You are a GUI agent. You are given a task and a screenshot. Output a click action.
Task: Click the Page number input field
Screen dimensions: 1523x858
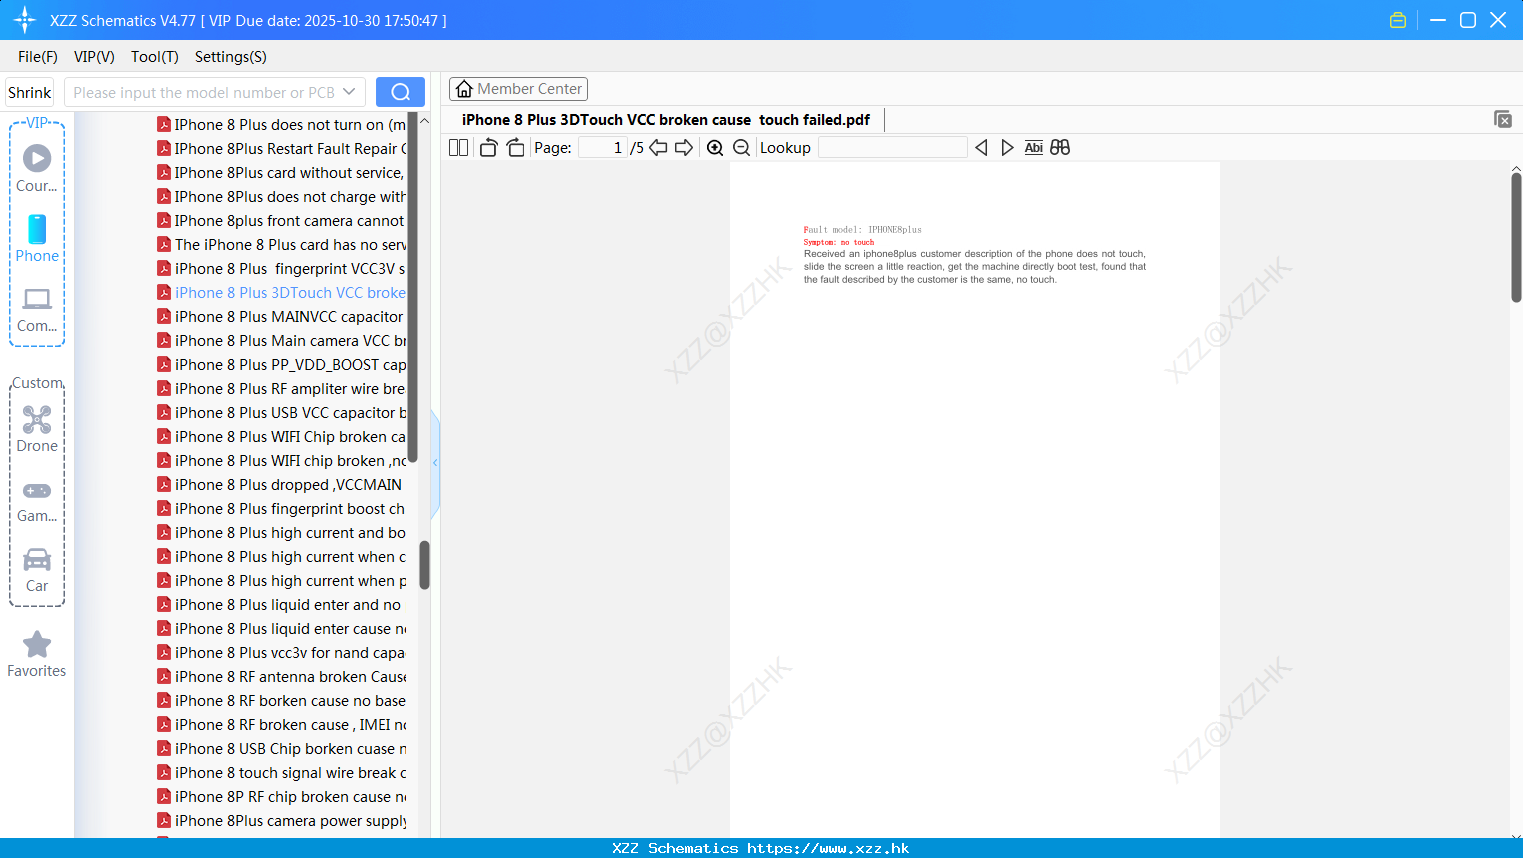click(603, 148)
